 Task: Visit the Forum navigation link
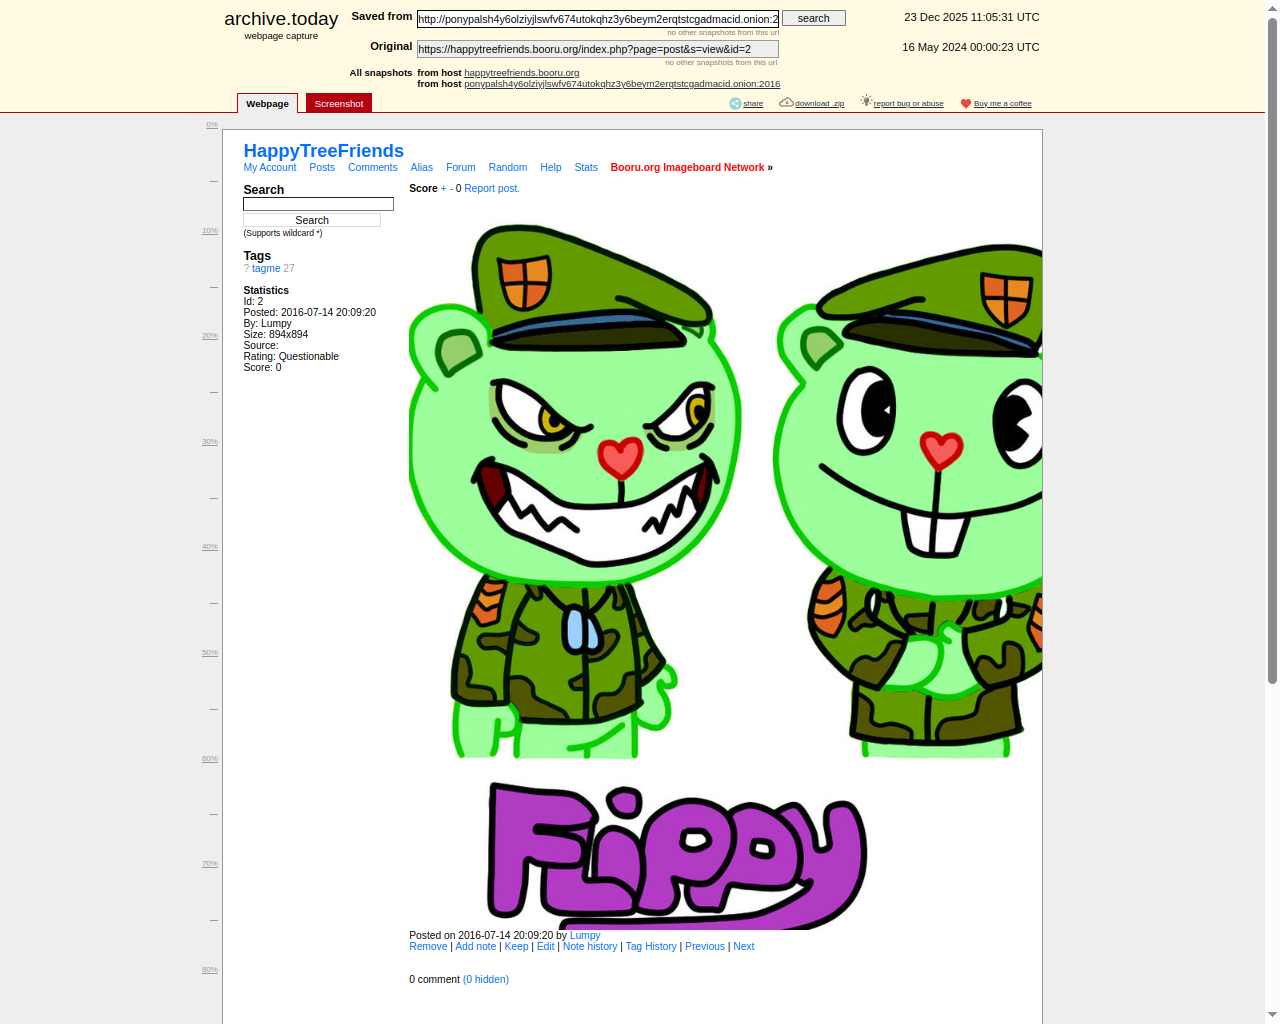coord(461,168)
